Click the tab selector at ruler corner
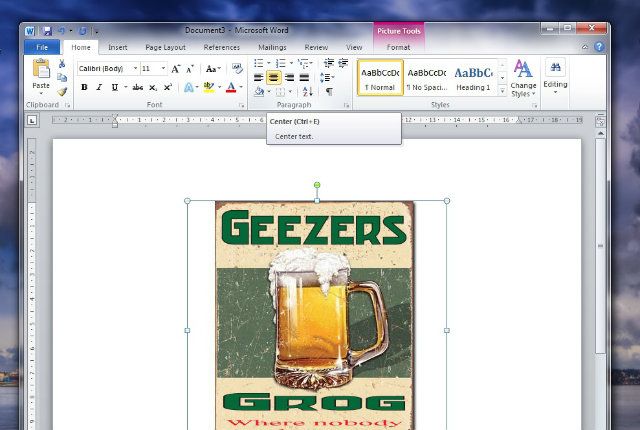Viewport: 640px width, 430px height. coord(32,120)
